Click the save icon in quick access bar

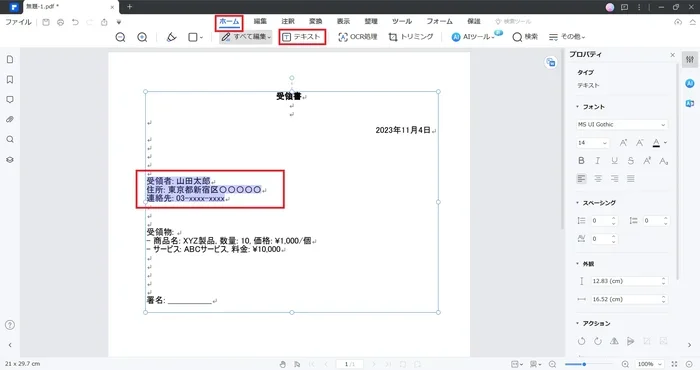pos(46,22)
